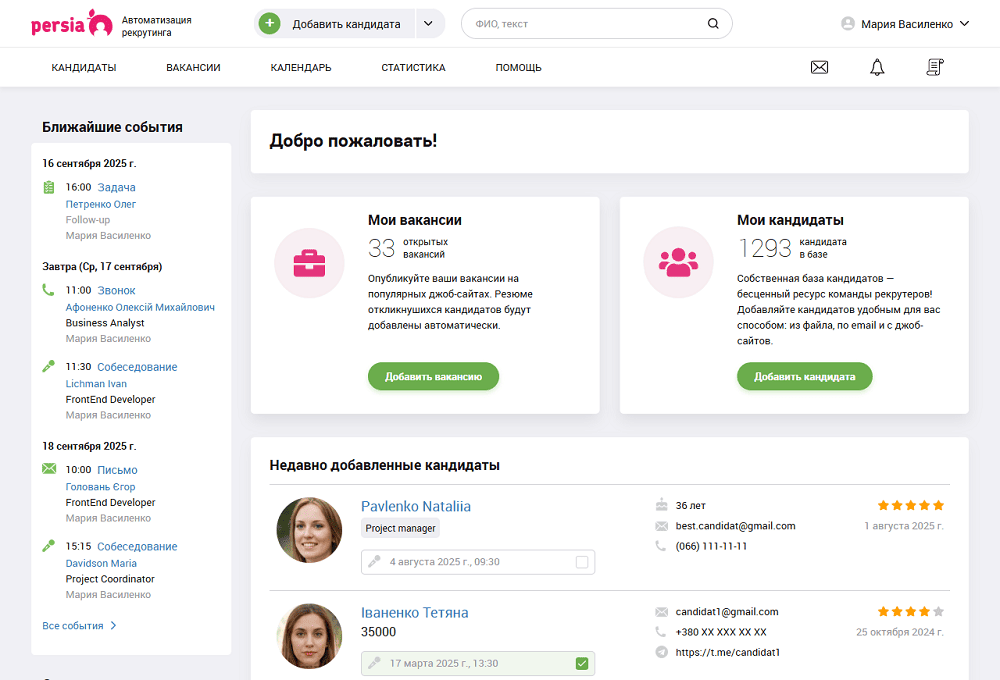The height and width of the screenshot is (680, 1000).
Task: Click the search magnifier in the search bar
Action: [713, 22]
